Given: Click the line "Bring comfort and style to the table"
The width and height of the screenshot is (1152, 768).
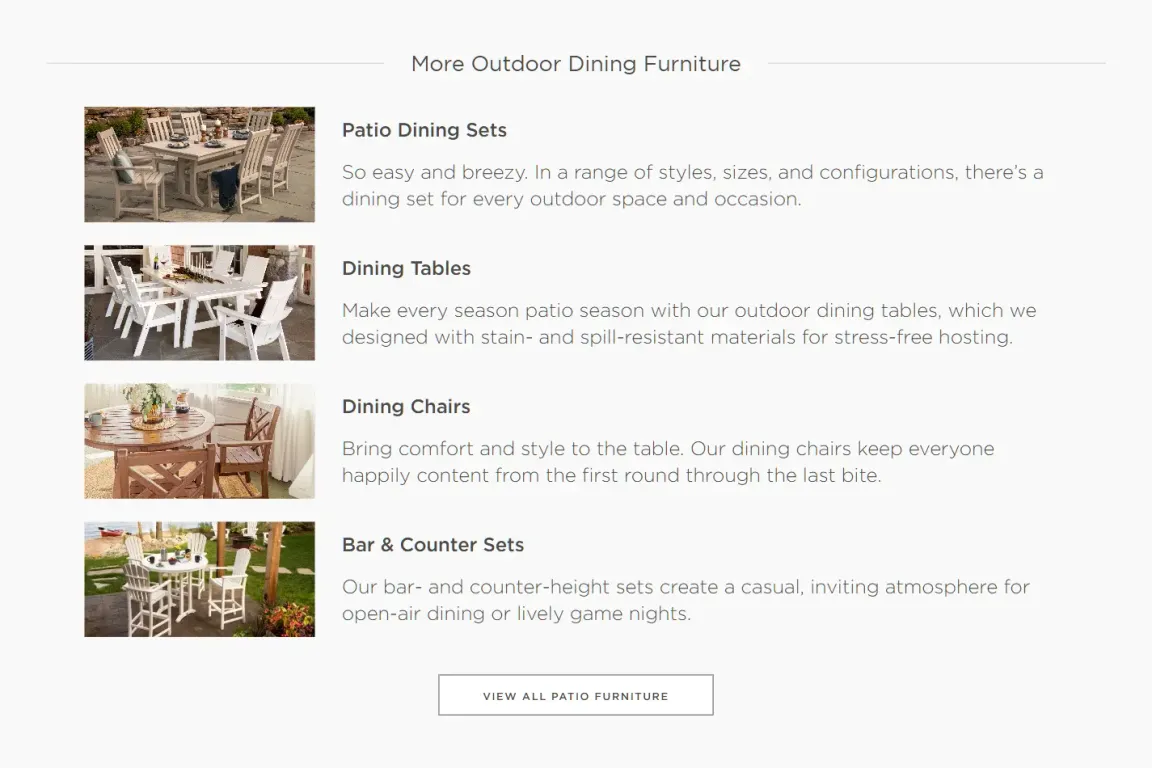Looking at the screenshot, I should pyautogui.click(x=668, y=449).
